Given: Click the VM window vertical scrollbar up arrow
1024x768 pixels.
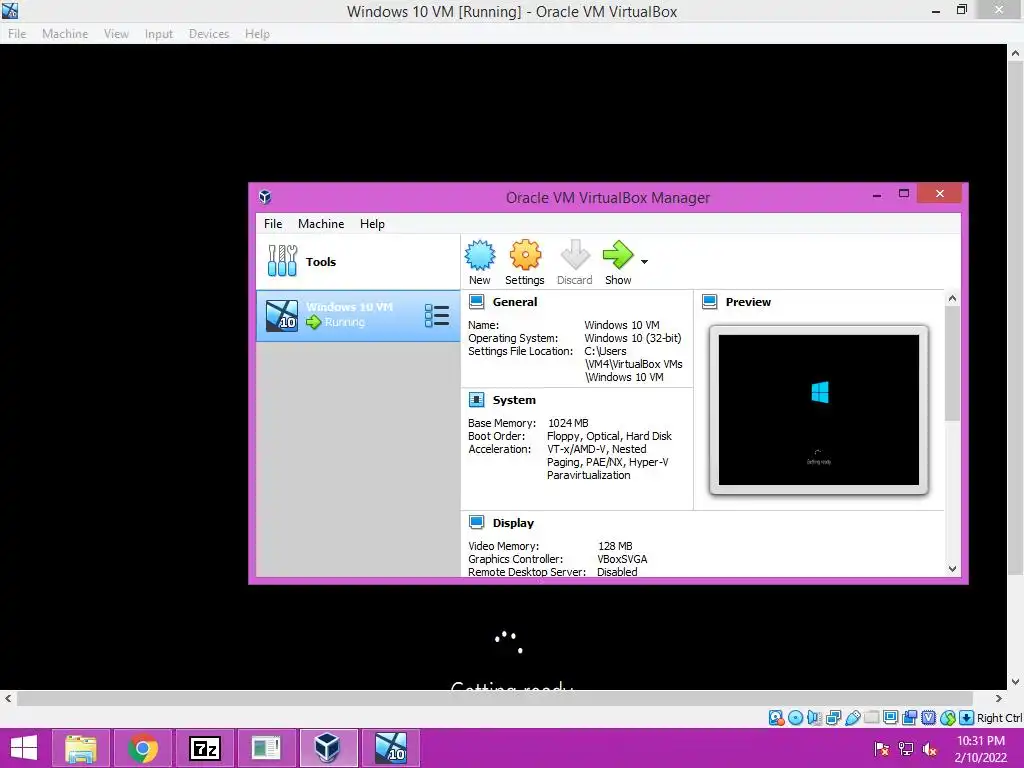Looking at the screenshot, I should (1016, 54).
